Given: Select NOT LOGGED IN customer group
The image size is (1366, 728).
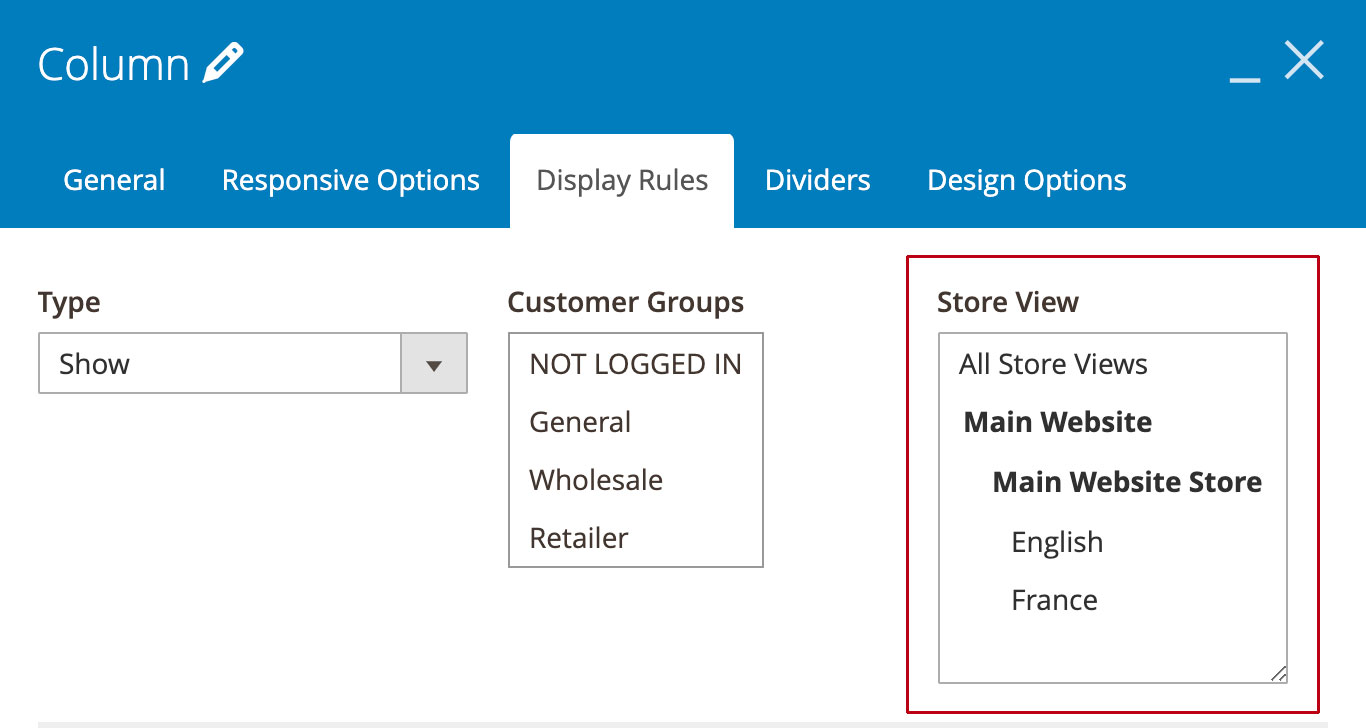Looking at the screenshot, I should click(x=636, y=364).
